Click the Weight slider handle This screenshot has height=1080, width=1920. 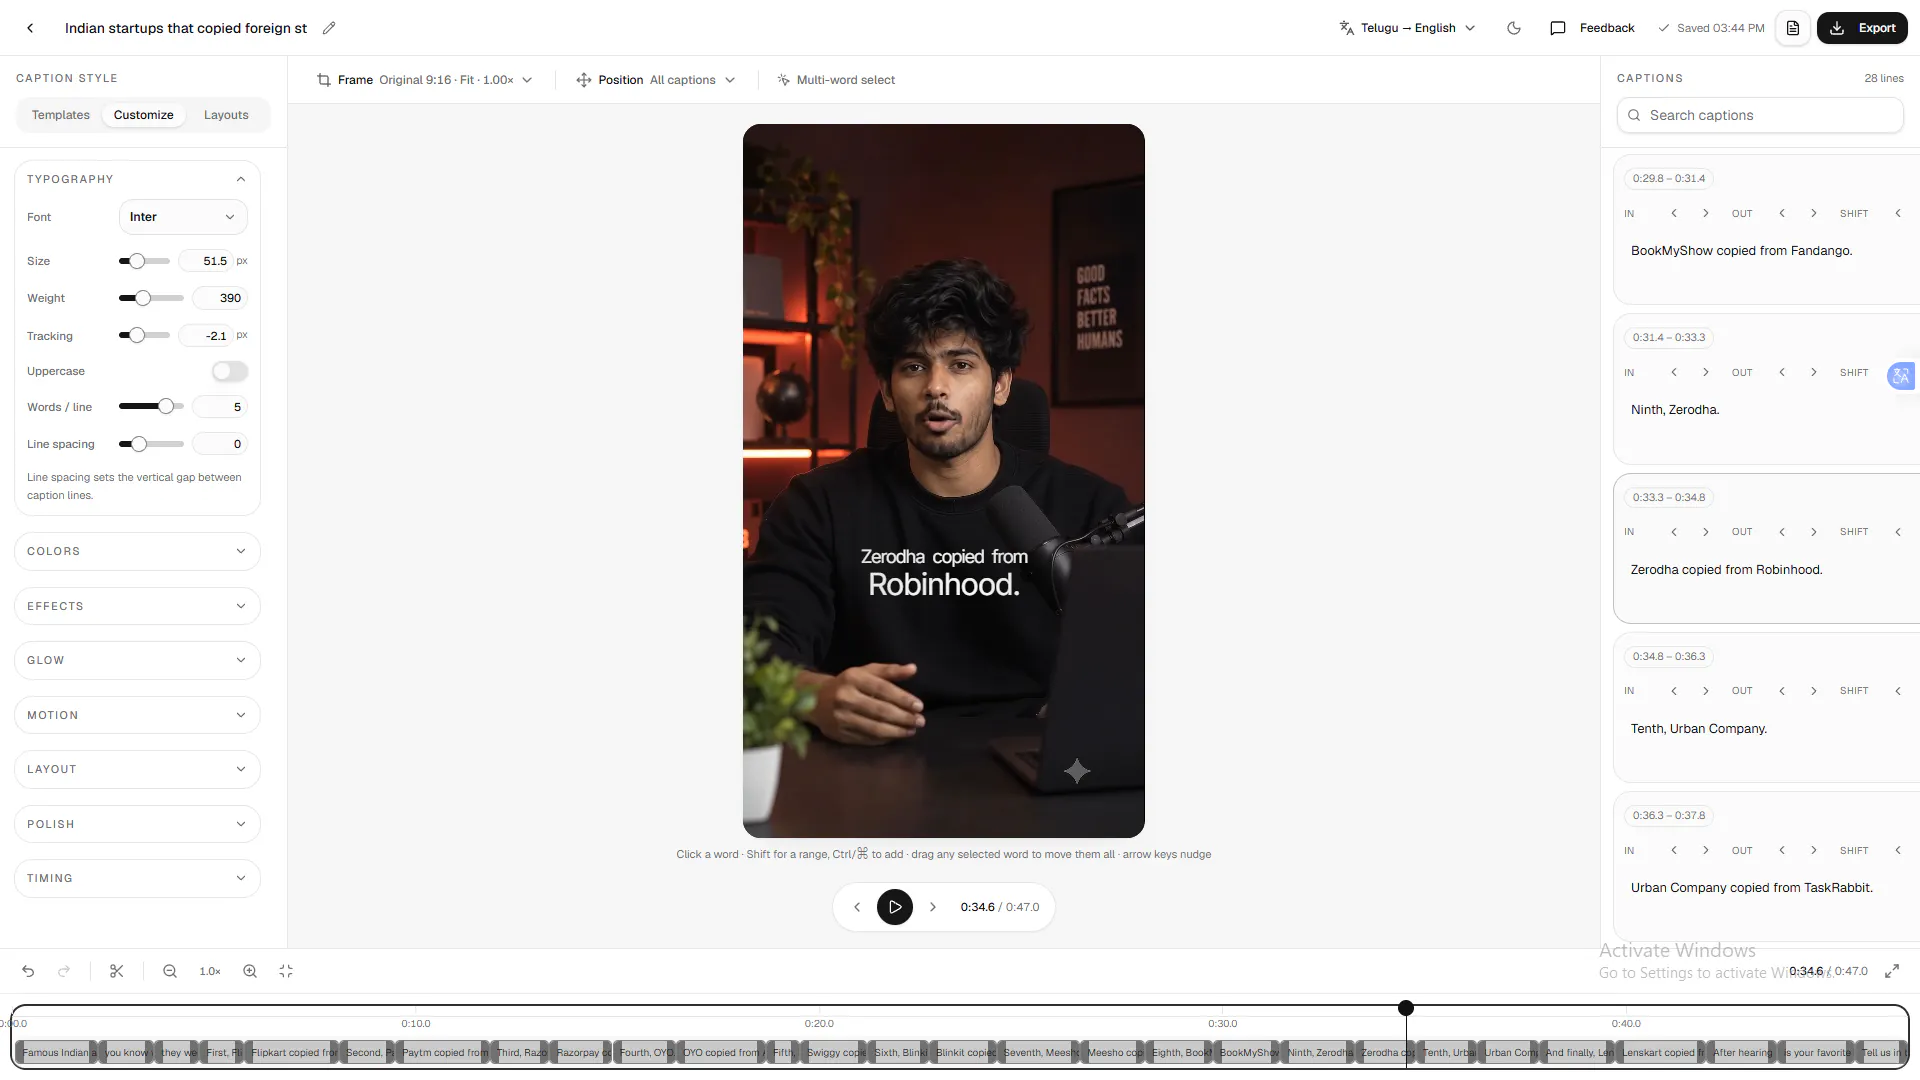(x=143, y=298)
